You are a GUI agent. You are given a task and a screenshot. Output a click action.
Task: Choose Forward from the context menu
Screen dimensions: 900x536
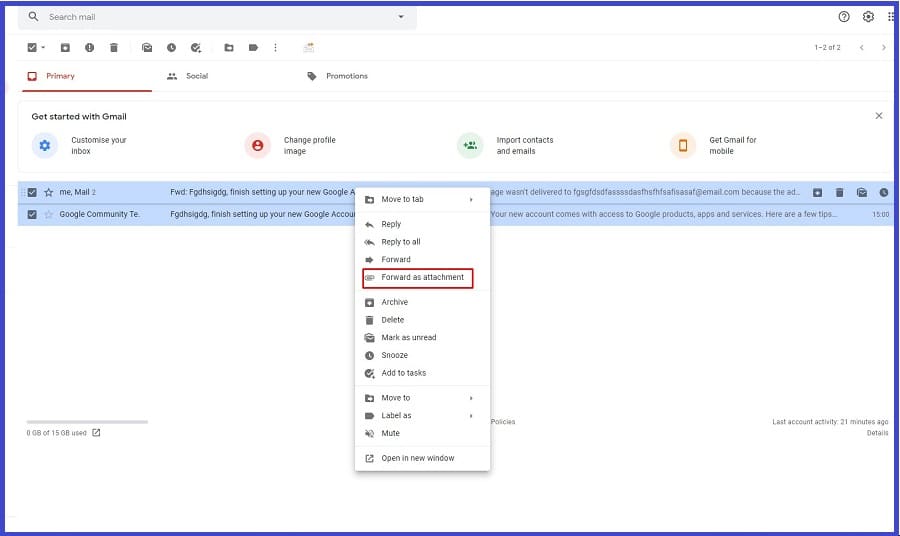point(422,259)
